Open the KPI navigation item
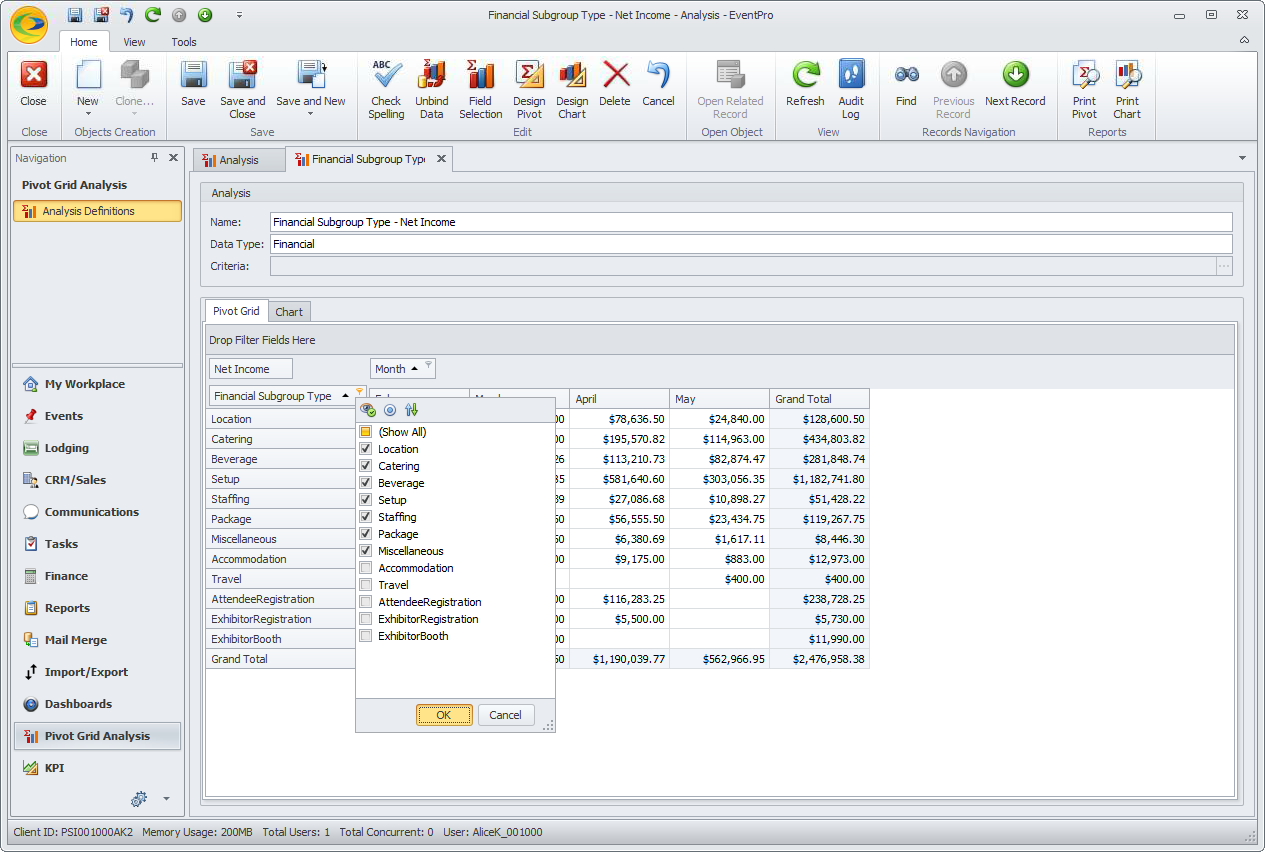Viewport: 1265px width, 852px height. [97, 768]
